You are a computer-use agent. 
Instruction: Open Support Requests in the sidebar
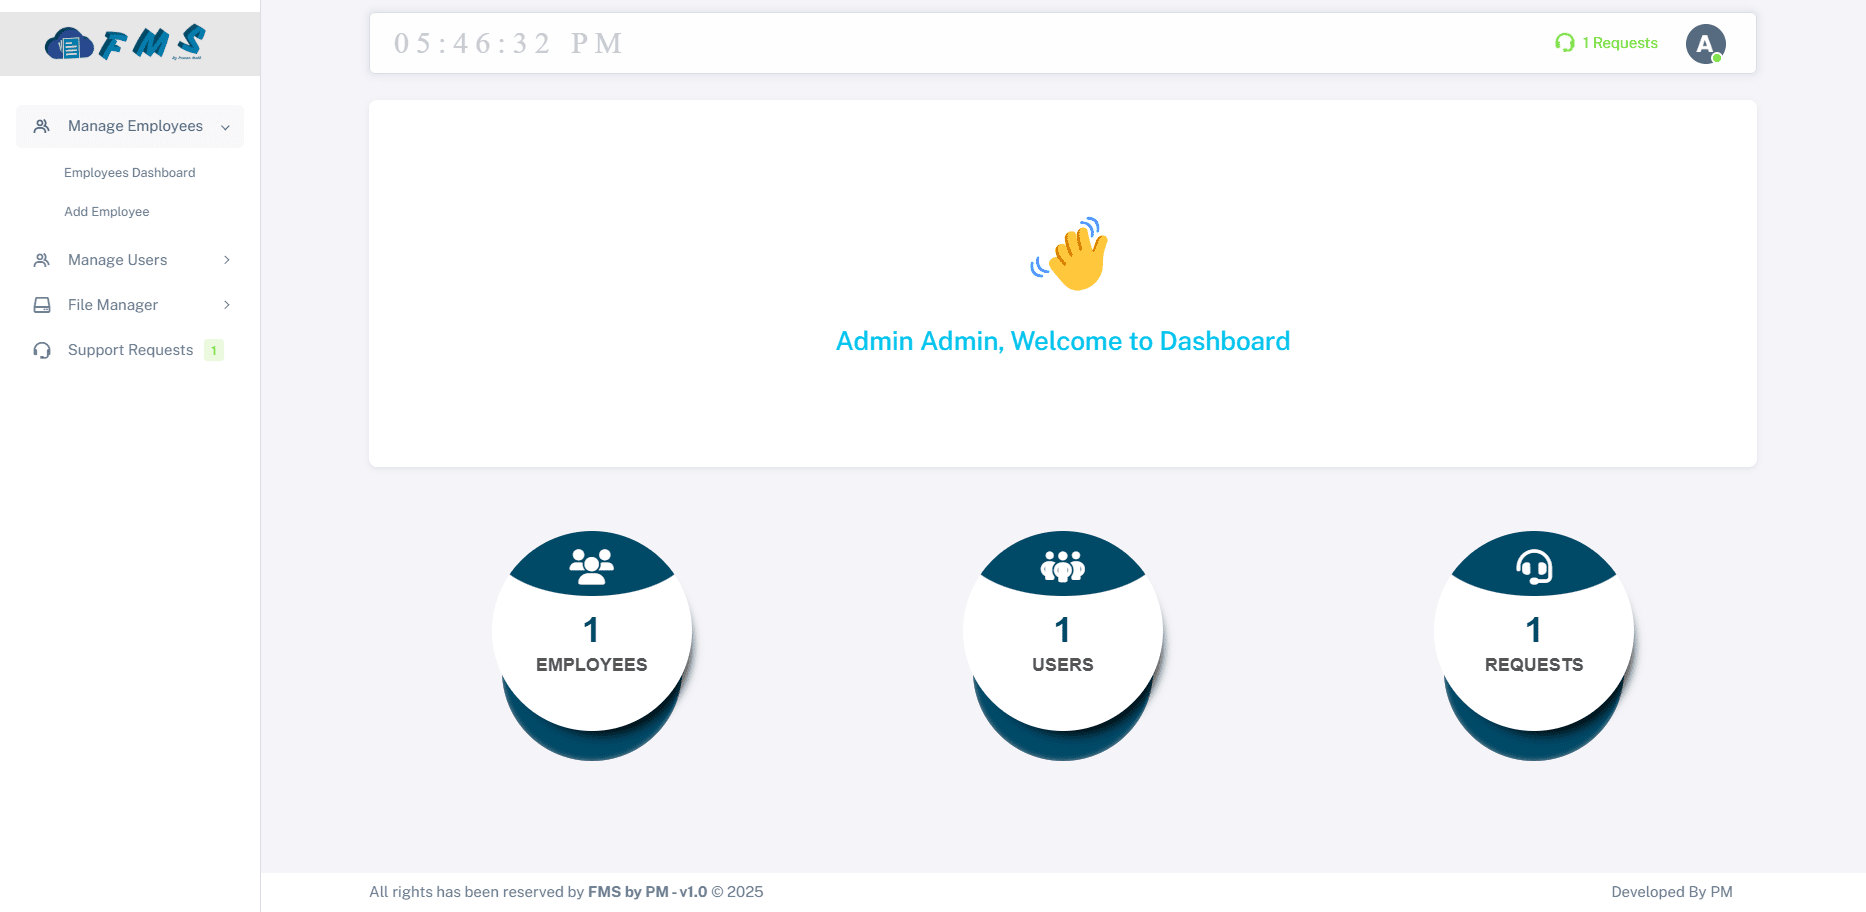click(130, 350)
